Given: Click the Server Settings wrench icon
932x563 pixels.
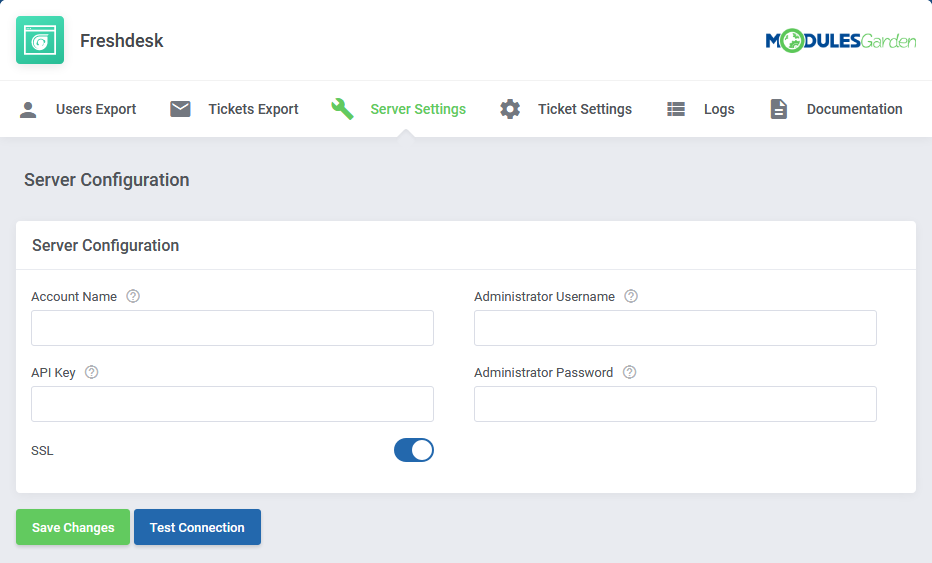Looking at the screenshot, I should click(x=342, y=109).
